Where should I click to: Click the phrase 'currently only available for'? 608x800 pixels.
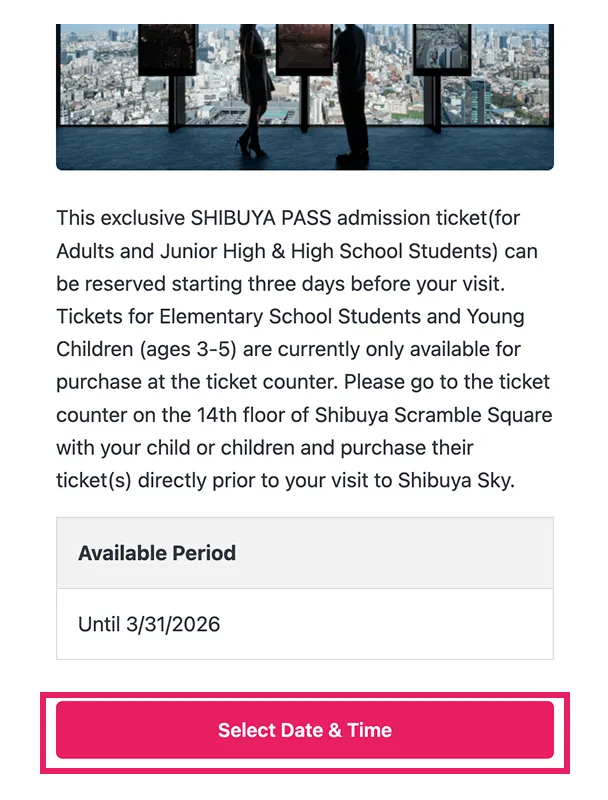[x=400, y=349]
